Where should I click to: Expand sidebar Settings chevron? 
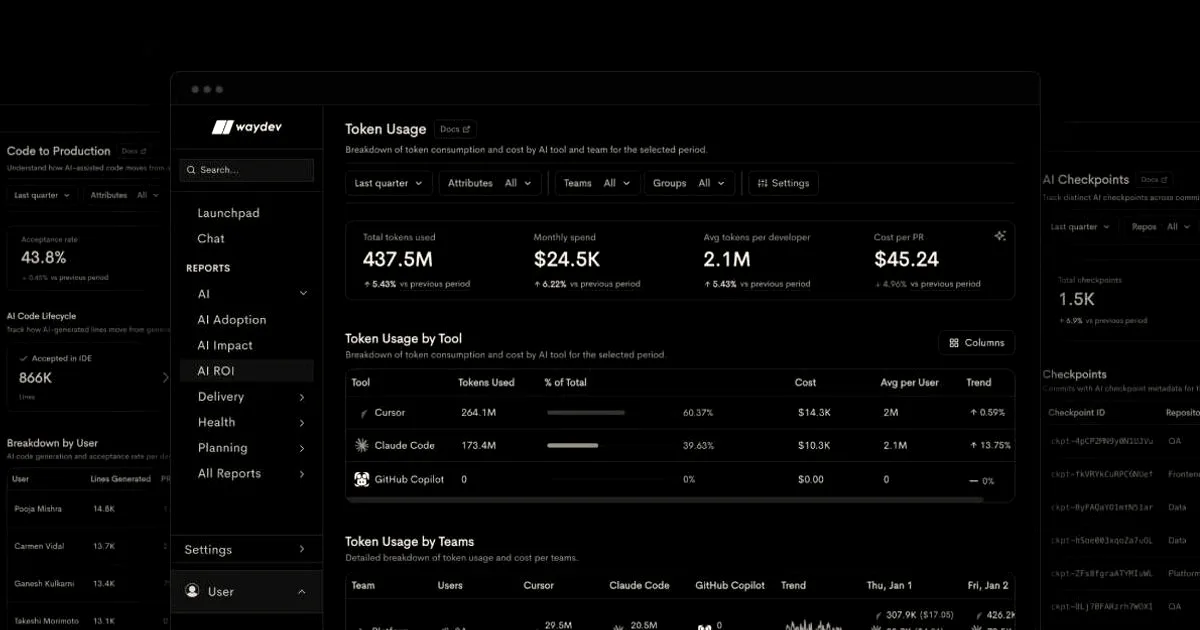pyautogui.click(x=302, y=549)
